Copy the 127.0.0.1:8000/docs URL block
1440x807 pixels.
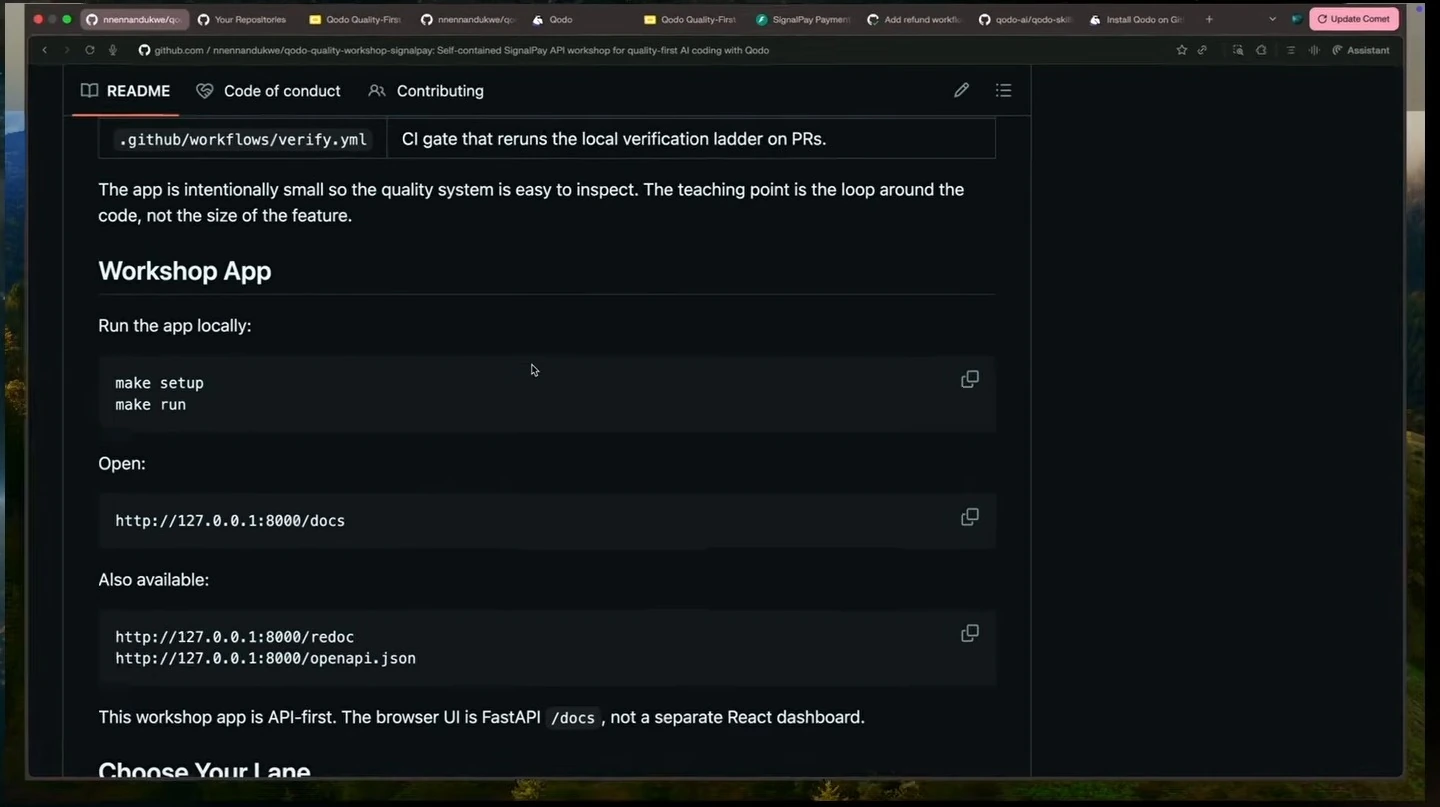coord(970,517)
